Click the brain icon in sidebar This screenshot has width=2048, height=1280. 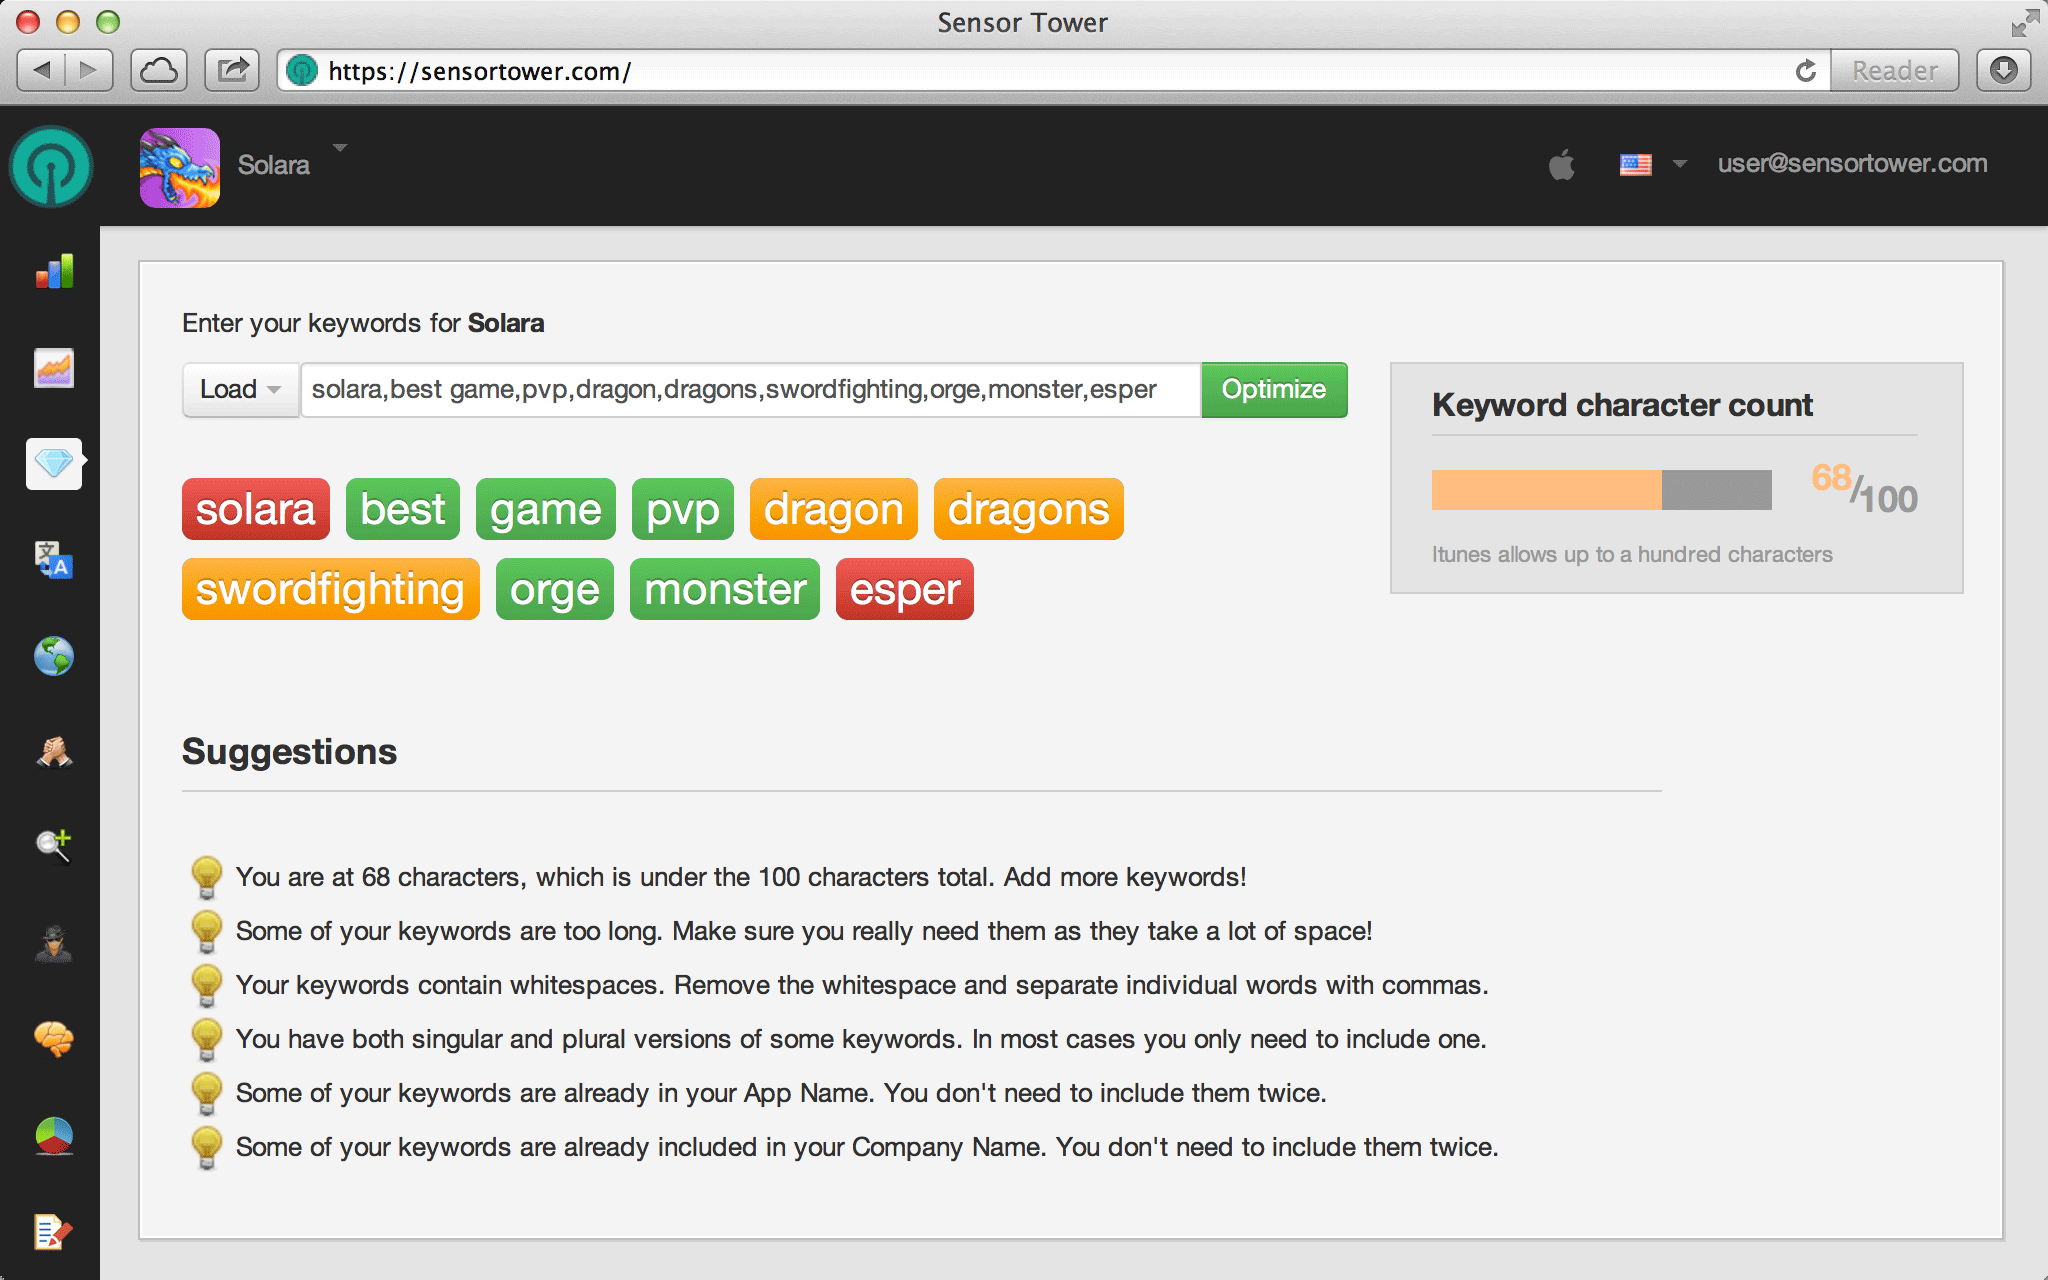[54, 1040]
